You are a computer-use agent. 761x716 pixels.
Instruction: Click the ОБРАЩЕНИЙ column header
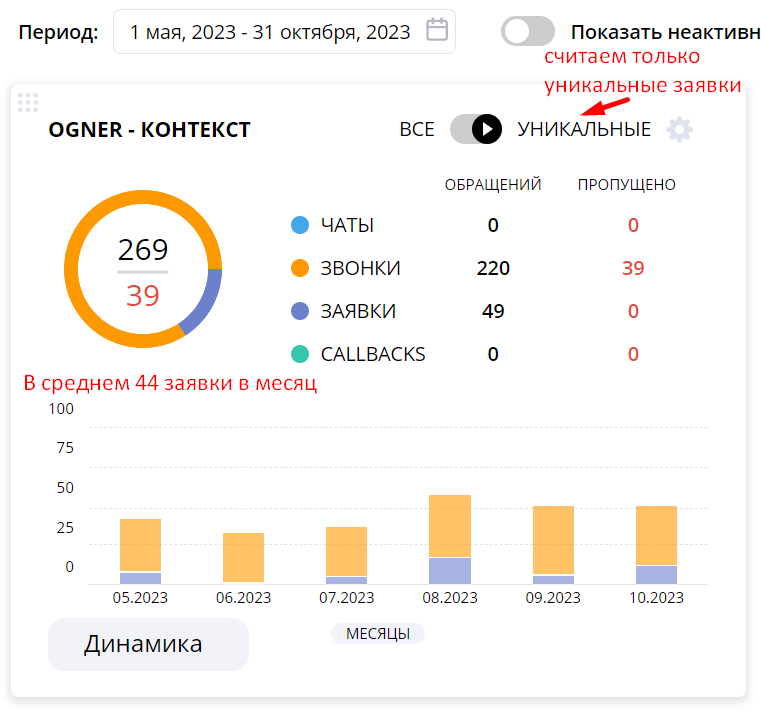493,184
